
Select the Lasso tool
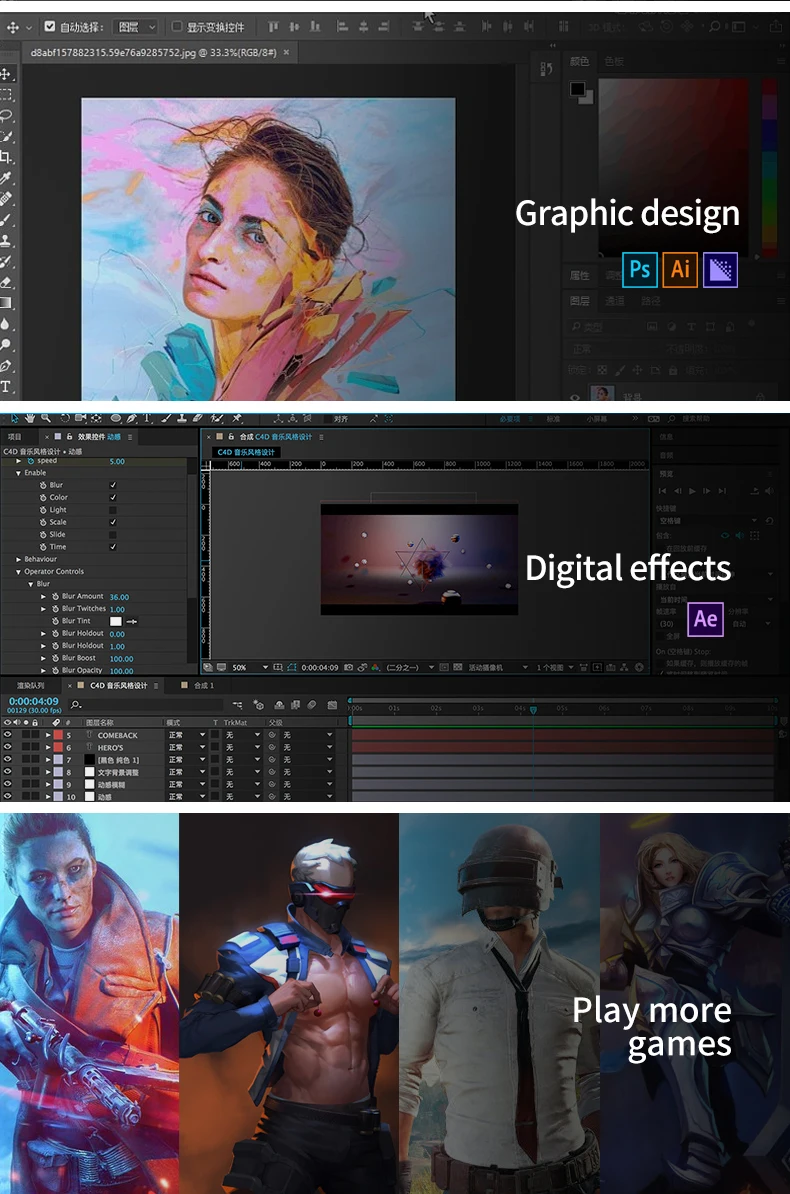click(6, 115)
